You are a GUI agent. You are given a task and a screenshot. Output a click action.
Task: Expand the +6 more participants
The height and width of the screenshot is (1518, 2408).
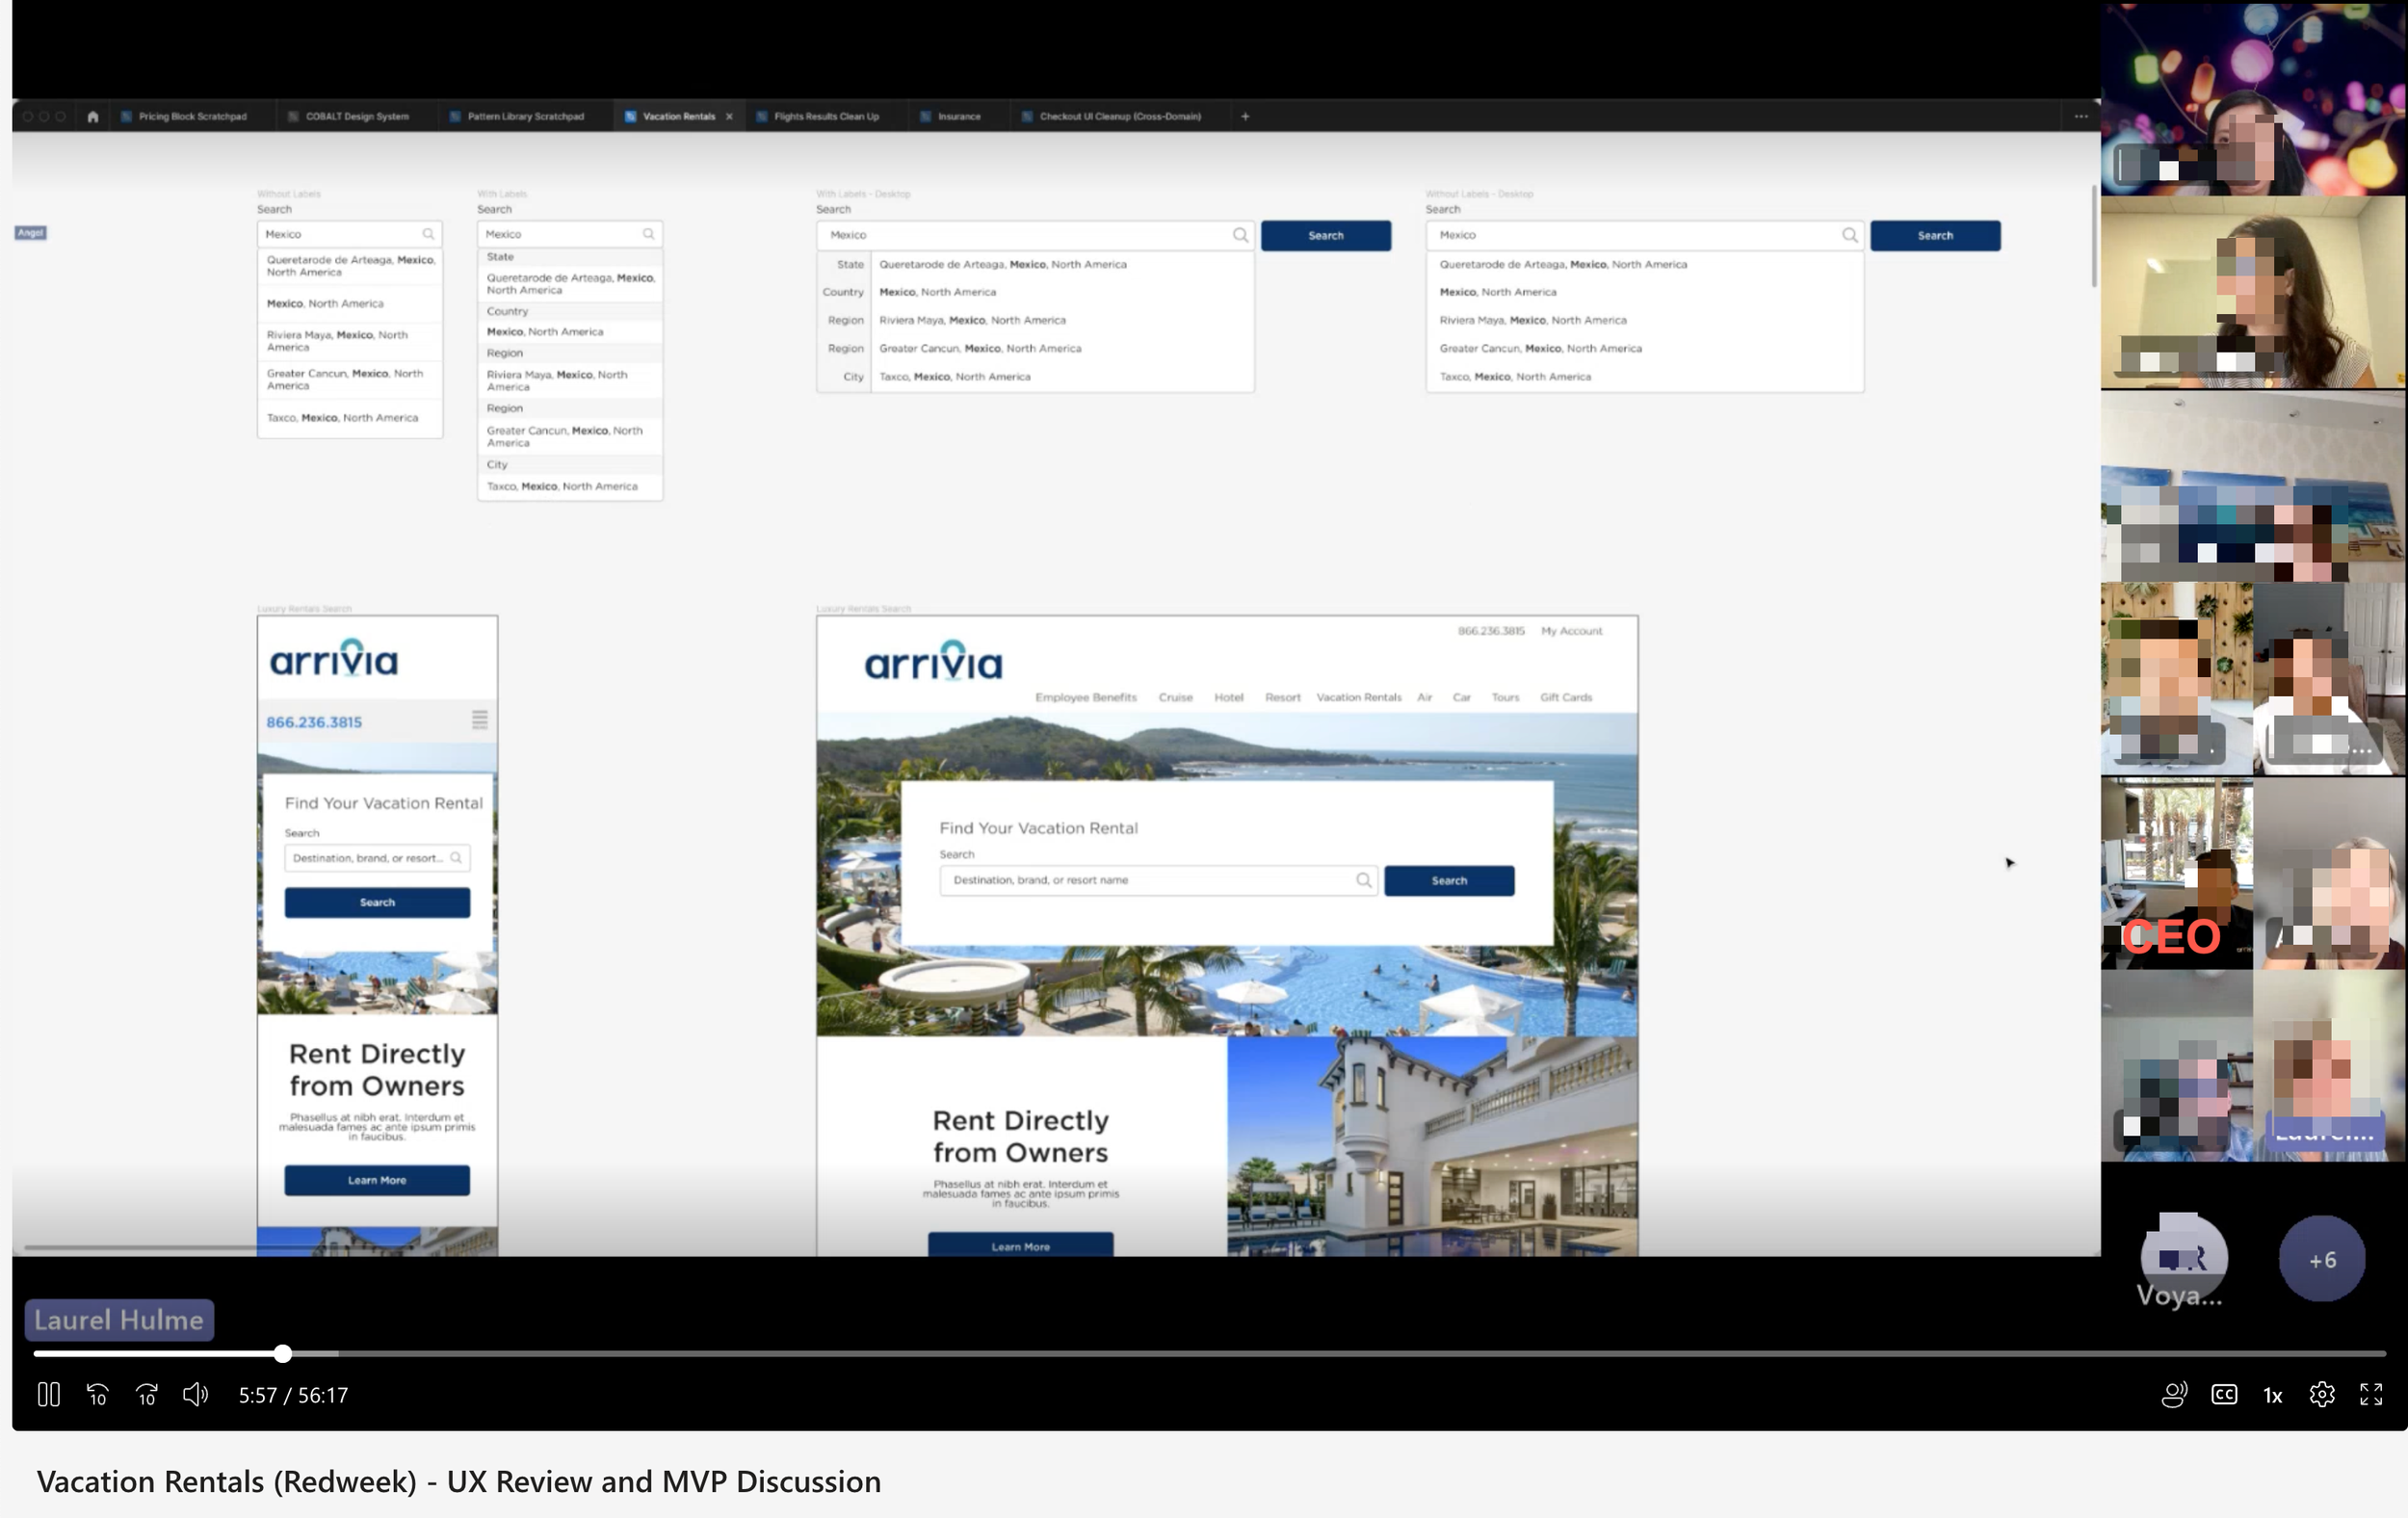click(2322, 1259)
